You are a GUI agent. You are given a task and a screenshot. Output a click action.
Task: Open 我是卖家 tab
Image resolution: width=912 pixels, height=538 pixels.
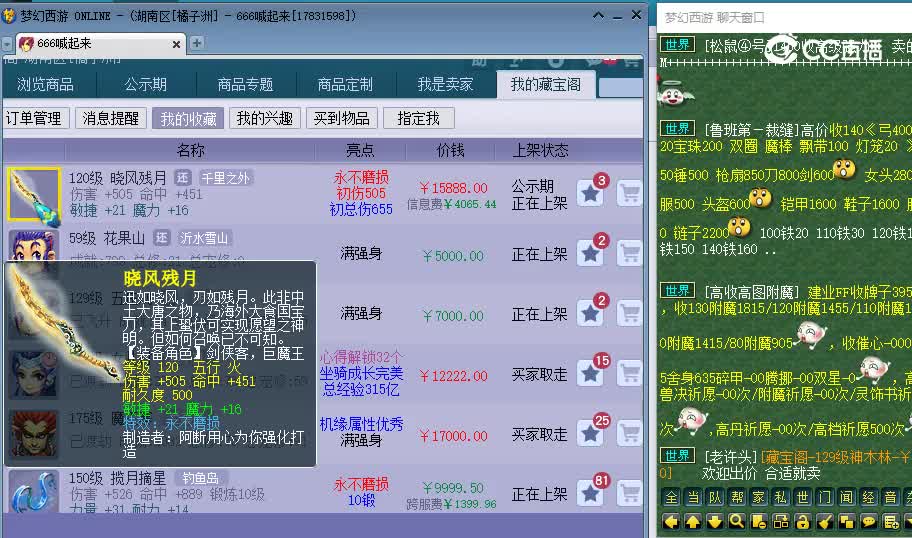446,85
